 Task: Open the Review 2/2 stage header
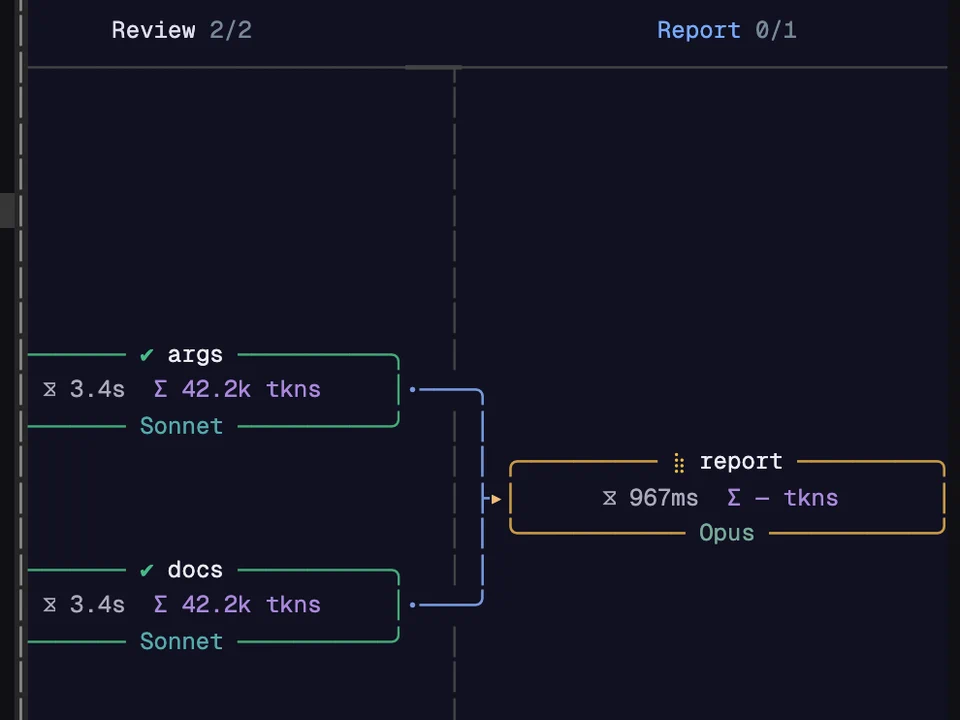(x=181, y=30)
